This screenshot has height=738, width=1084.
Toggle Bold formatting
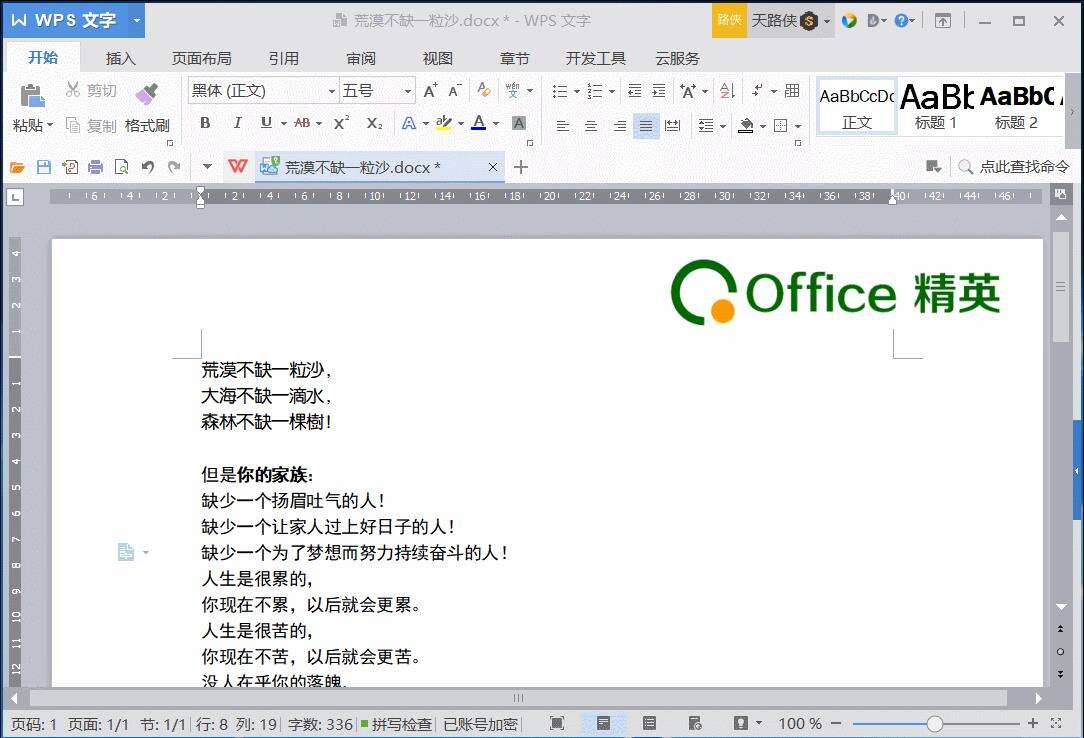coord(205,123)
